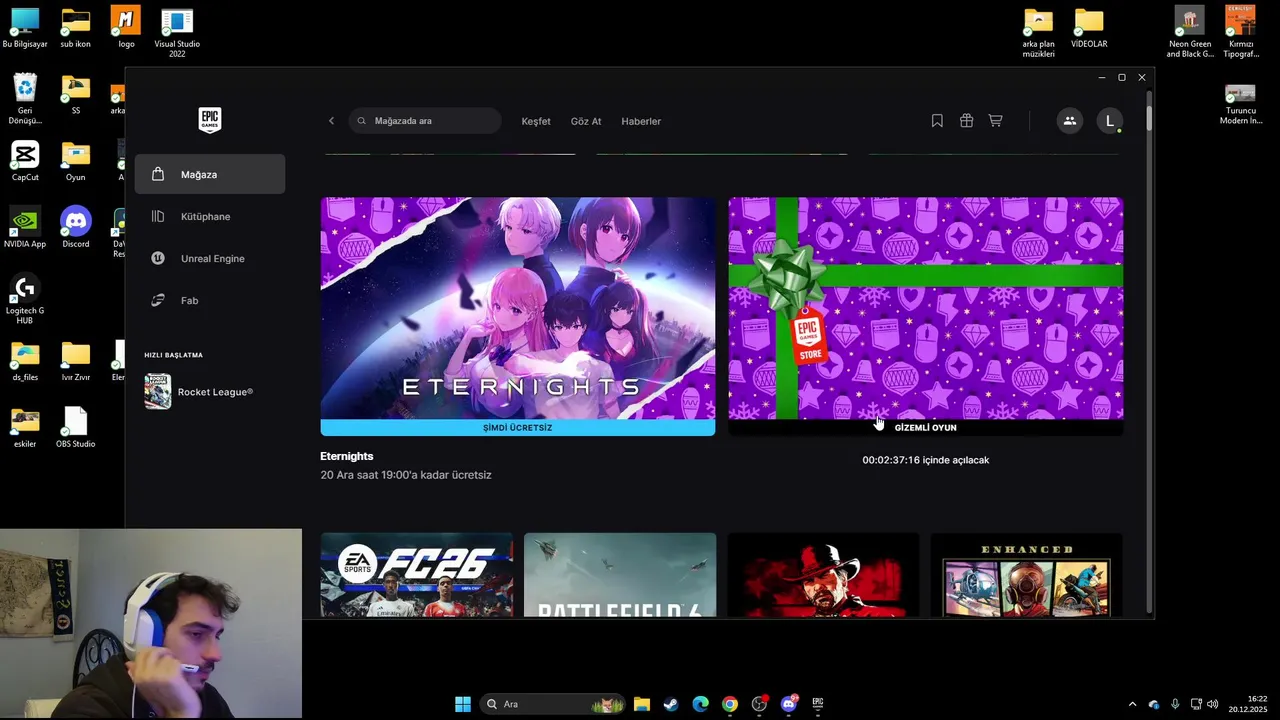Open the gift box icon in header

pyautogui.click(x=966, y=121)
